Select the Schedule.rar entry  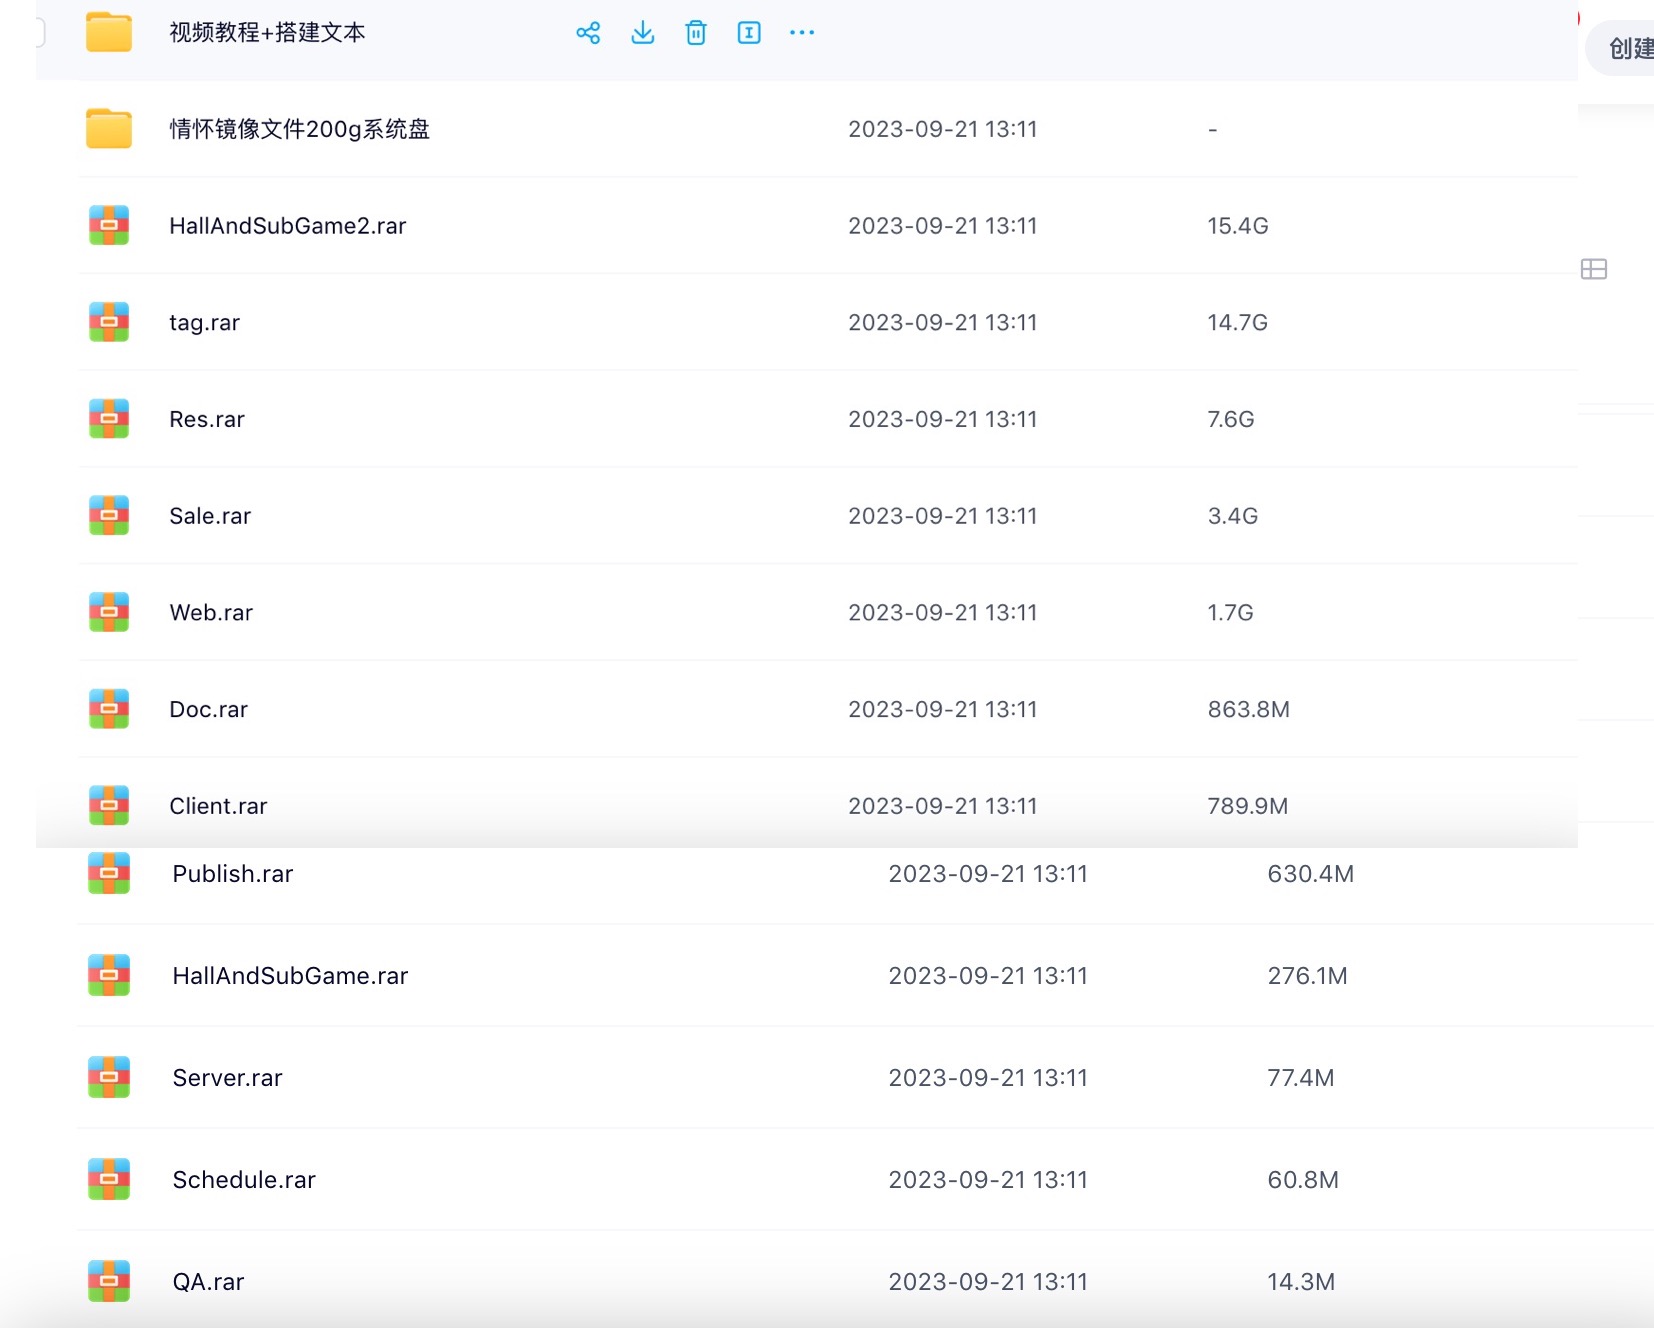(243, 1179)
